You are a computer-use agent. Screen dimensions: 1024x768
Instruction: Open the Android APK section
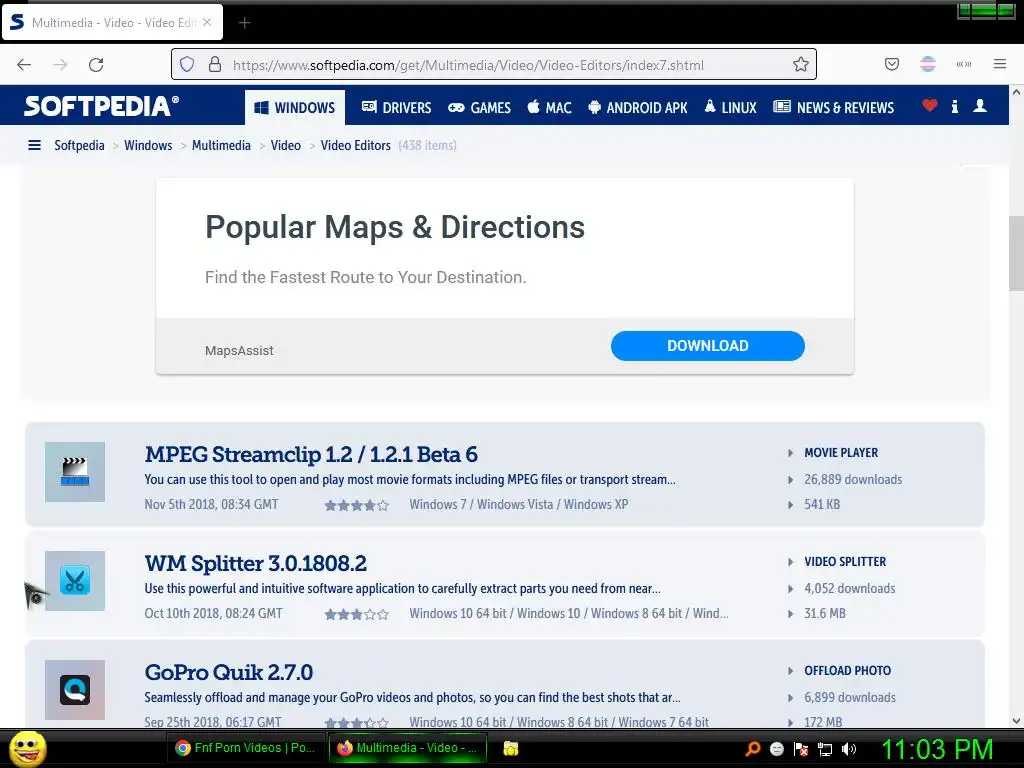(638, 107)
